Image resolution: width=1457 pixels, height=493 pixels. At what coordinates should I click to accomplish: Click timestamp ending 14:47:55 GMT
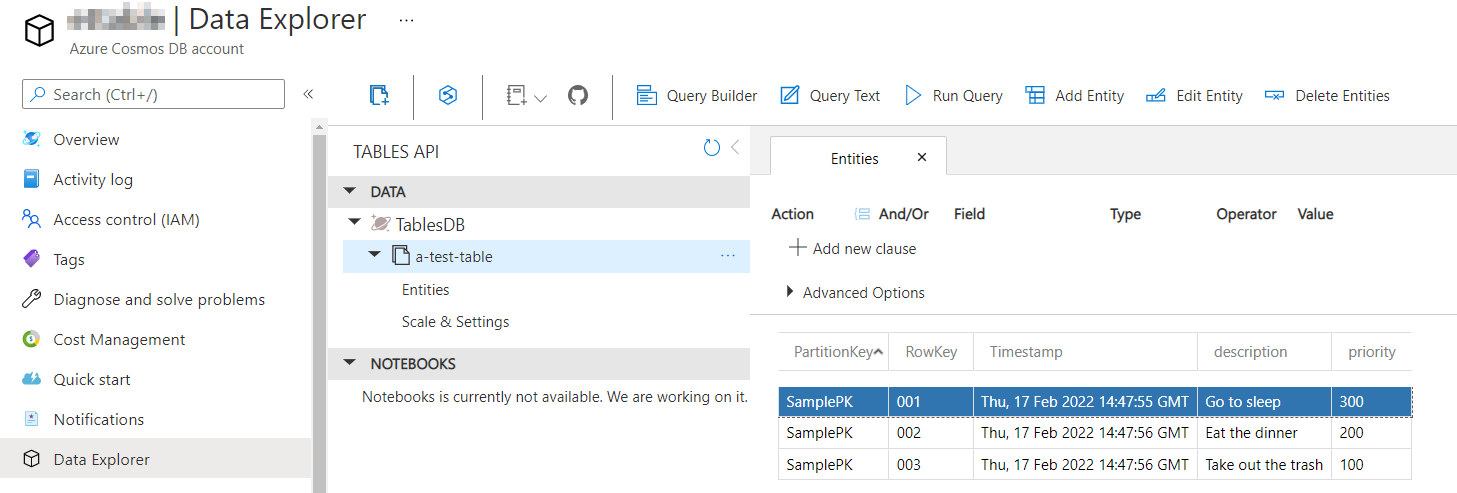click(x=1085, y=402)
